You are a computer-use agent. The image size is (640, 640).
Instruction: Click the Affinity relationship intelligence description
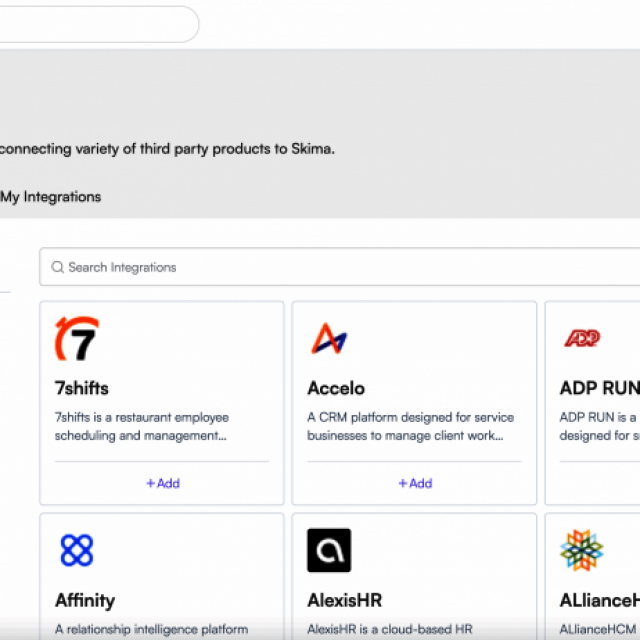[151, 629]
